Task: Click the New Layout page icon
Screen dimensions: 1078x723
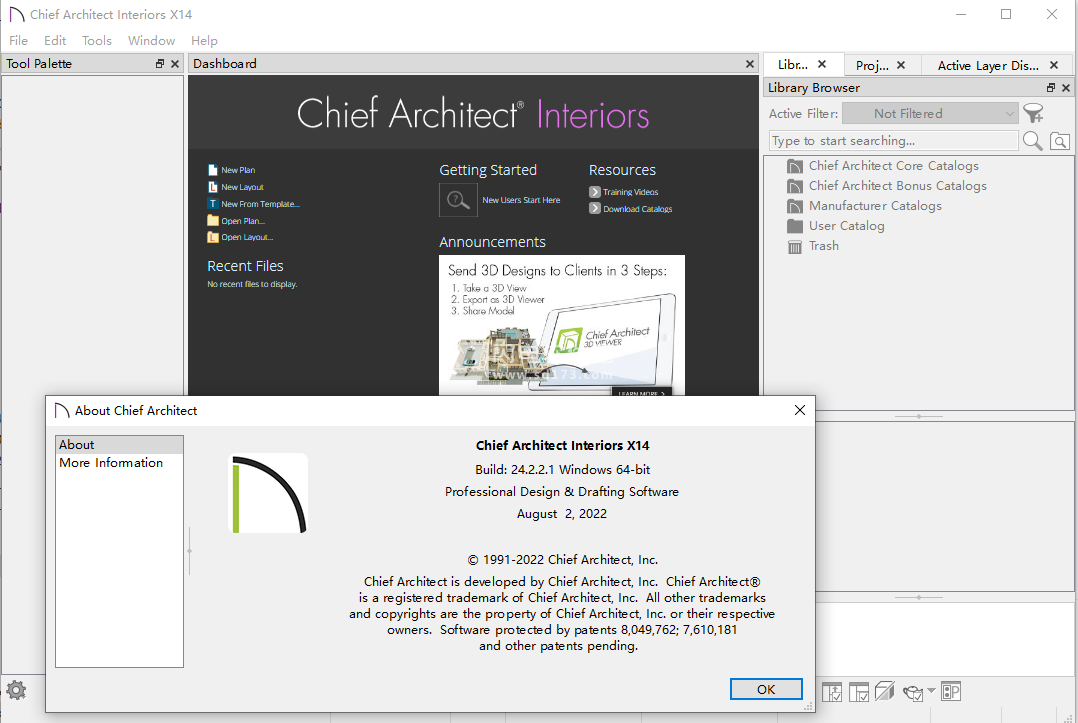Action: 212,187
